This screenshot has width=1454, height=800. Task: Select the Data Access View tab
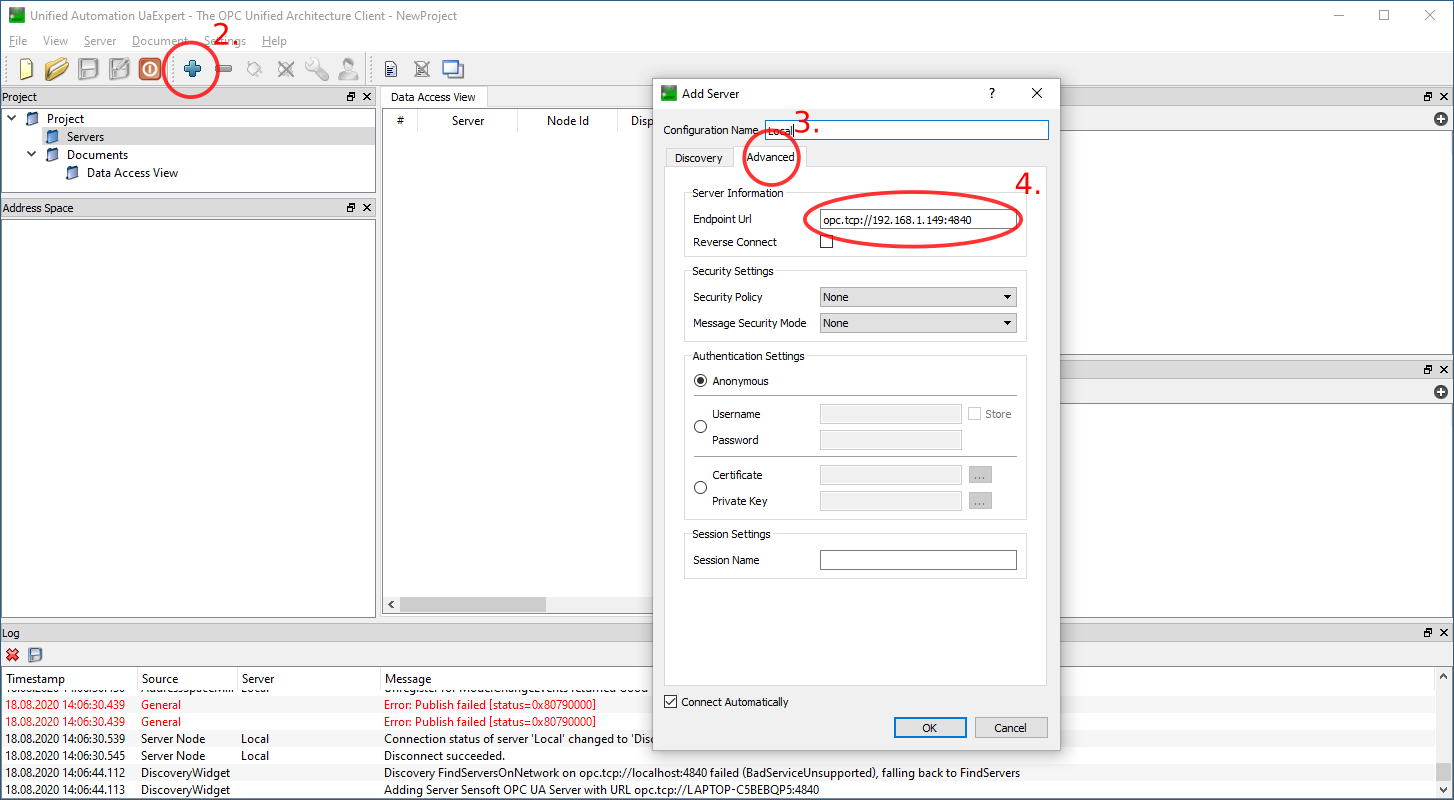point(433,97)
